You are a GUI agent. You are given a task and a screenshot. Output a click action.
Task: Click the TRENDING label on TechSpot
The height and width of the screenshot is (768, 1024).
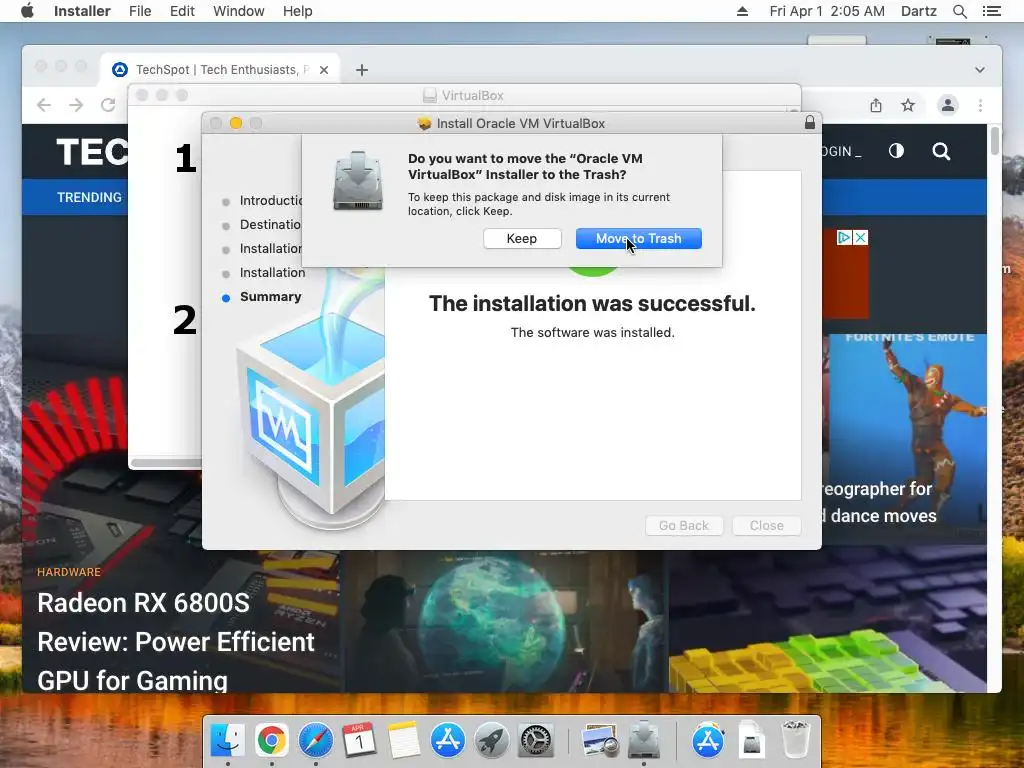89,197
